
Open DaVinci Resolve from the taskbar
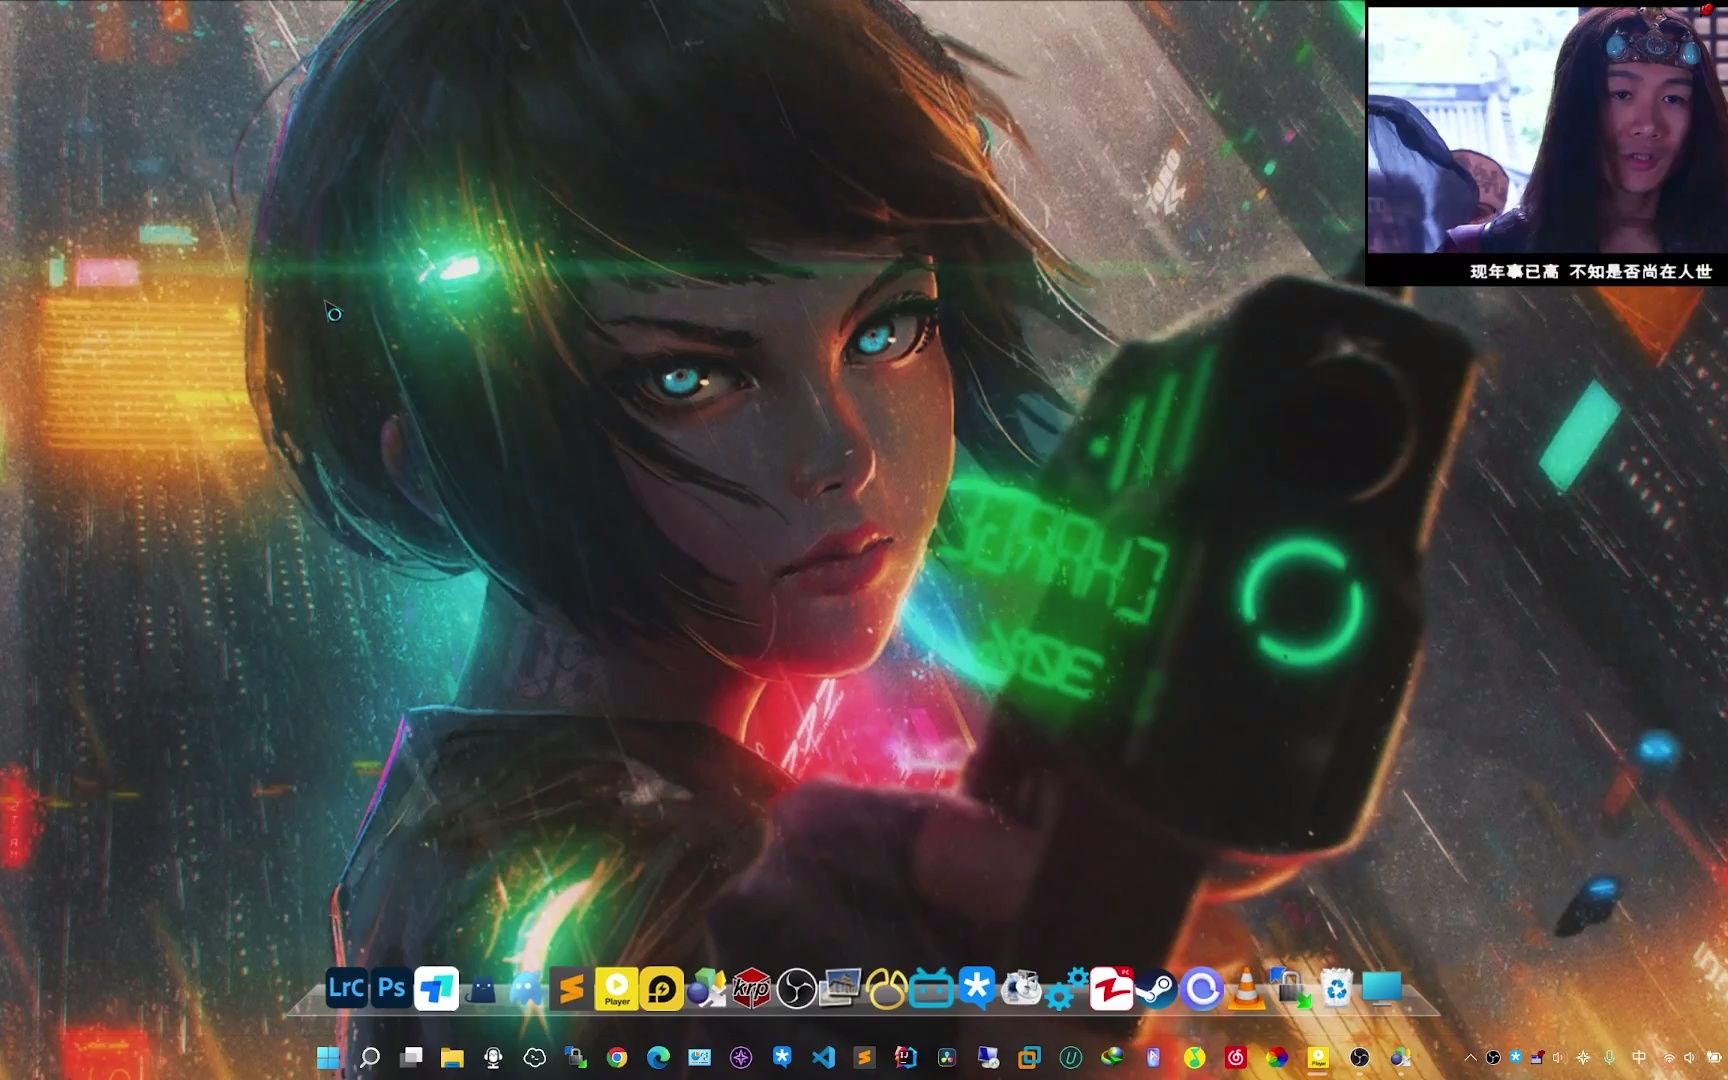(947, 1058)
